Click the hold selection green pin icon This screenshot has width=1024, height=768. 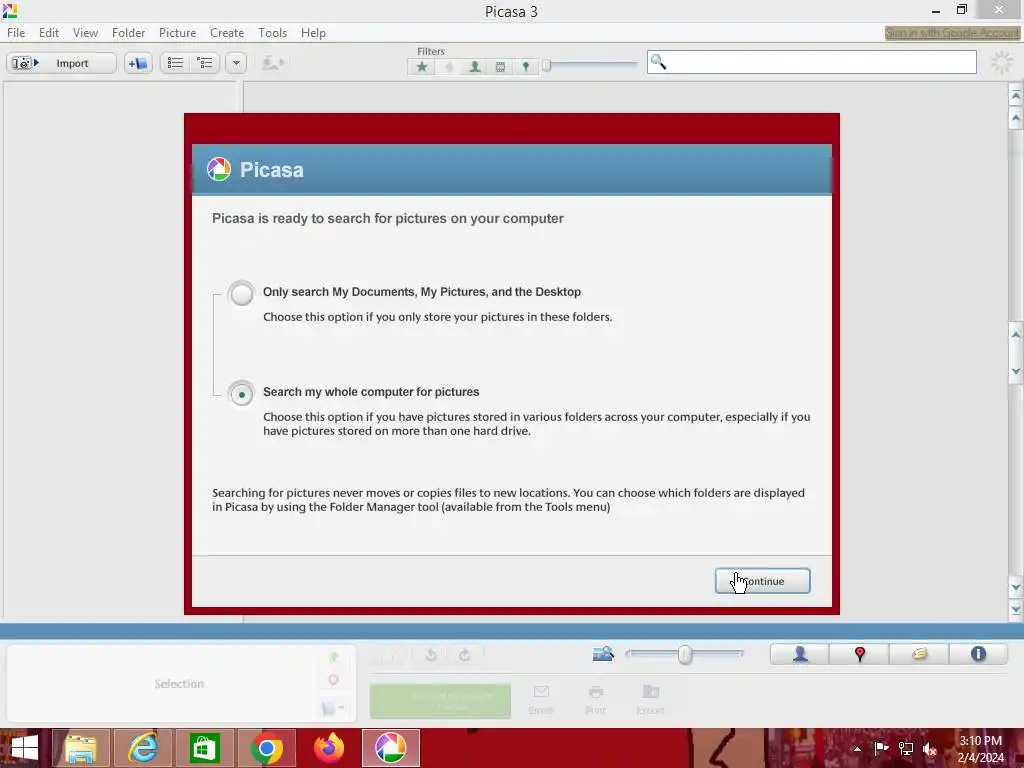pos(334,657)
